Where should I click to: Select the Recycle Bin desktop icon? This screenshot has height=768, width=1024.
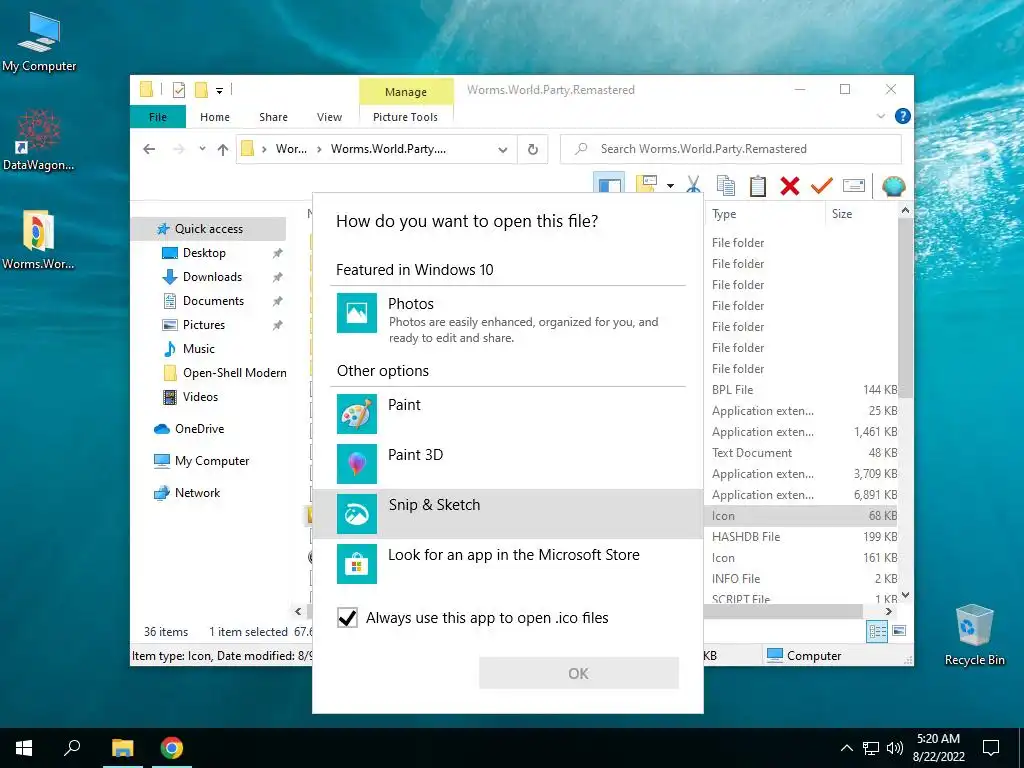974,634
